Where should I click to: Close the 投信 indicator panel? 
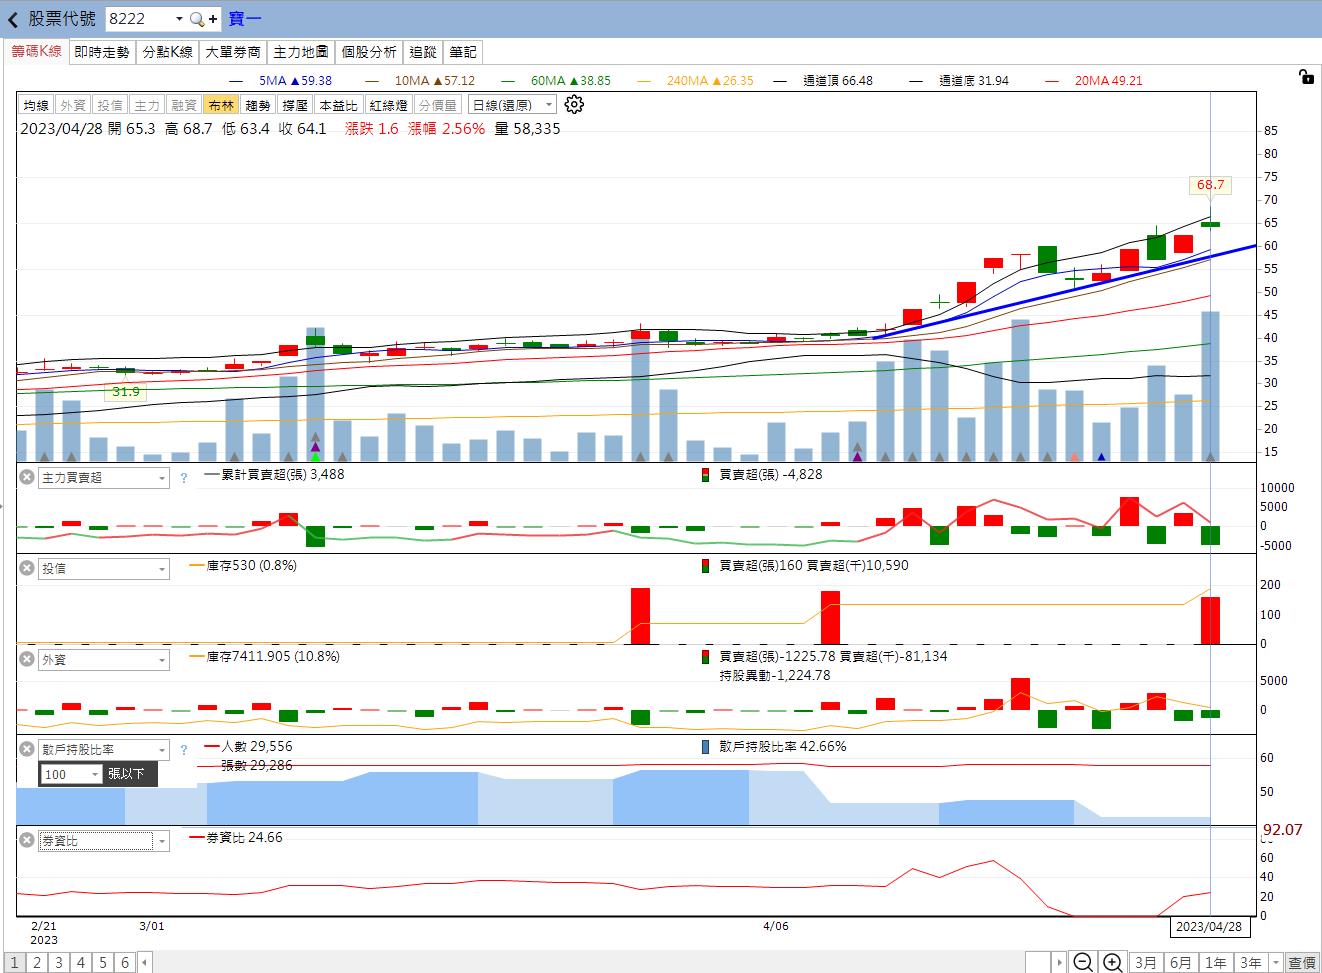click(x=28, y=568)
